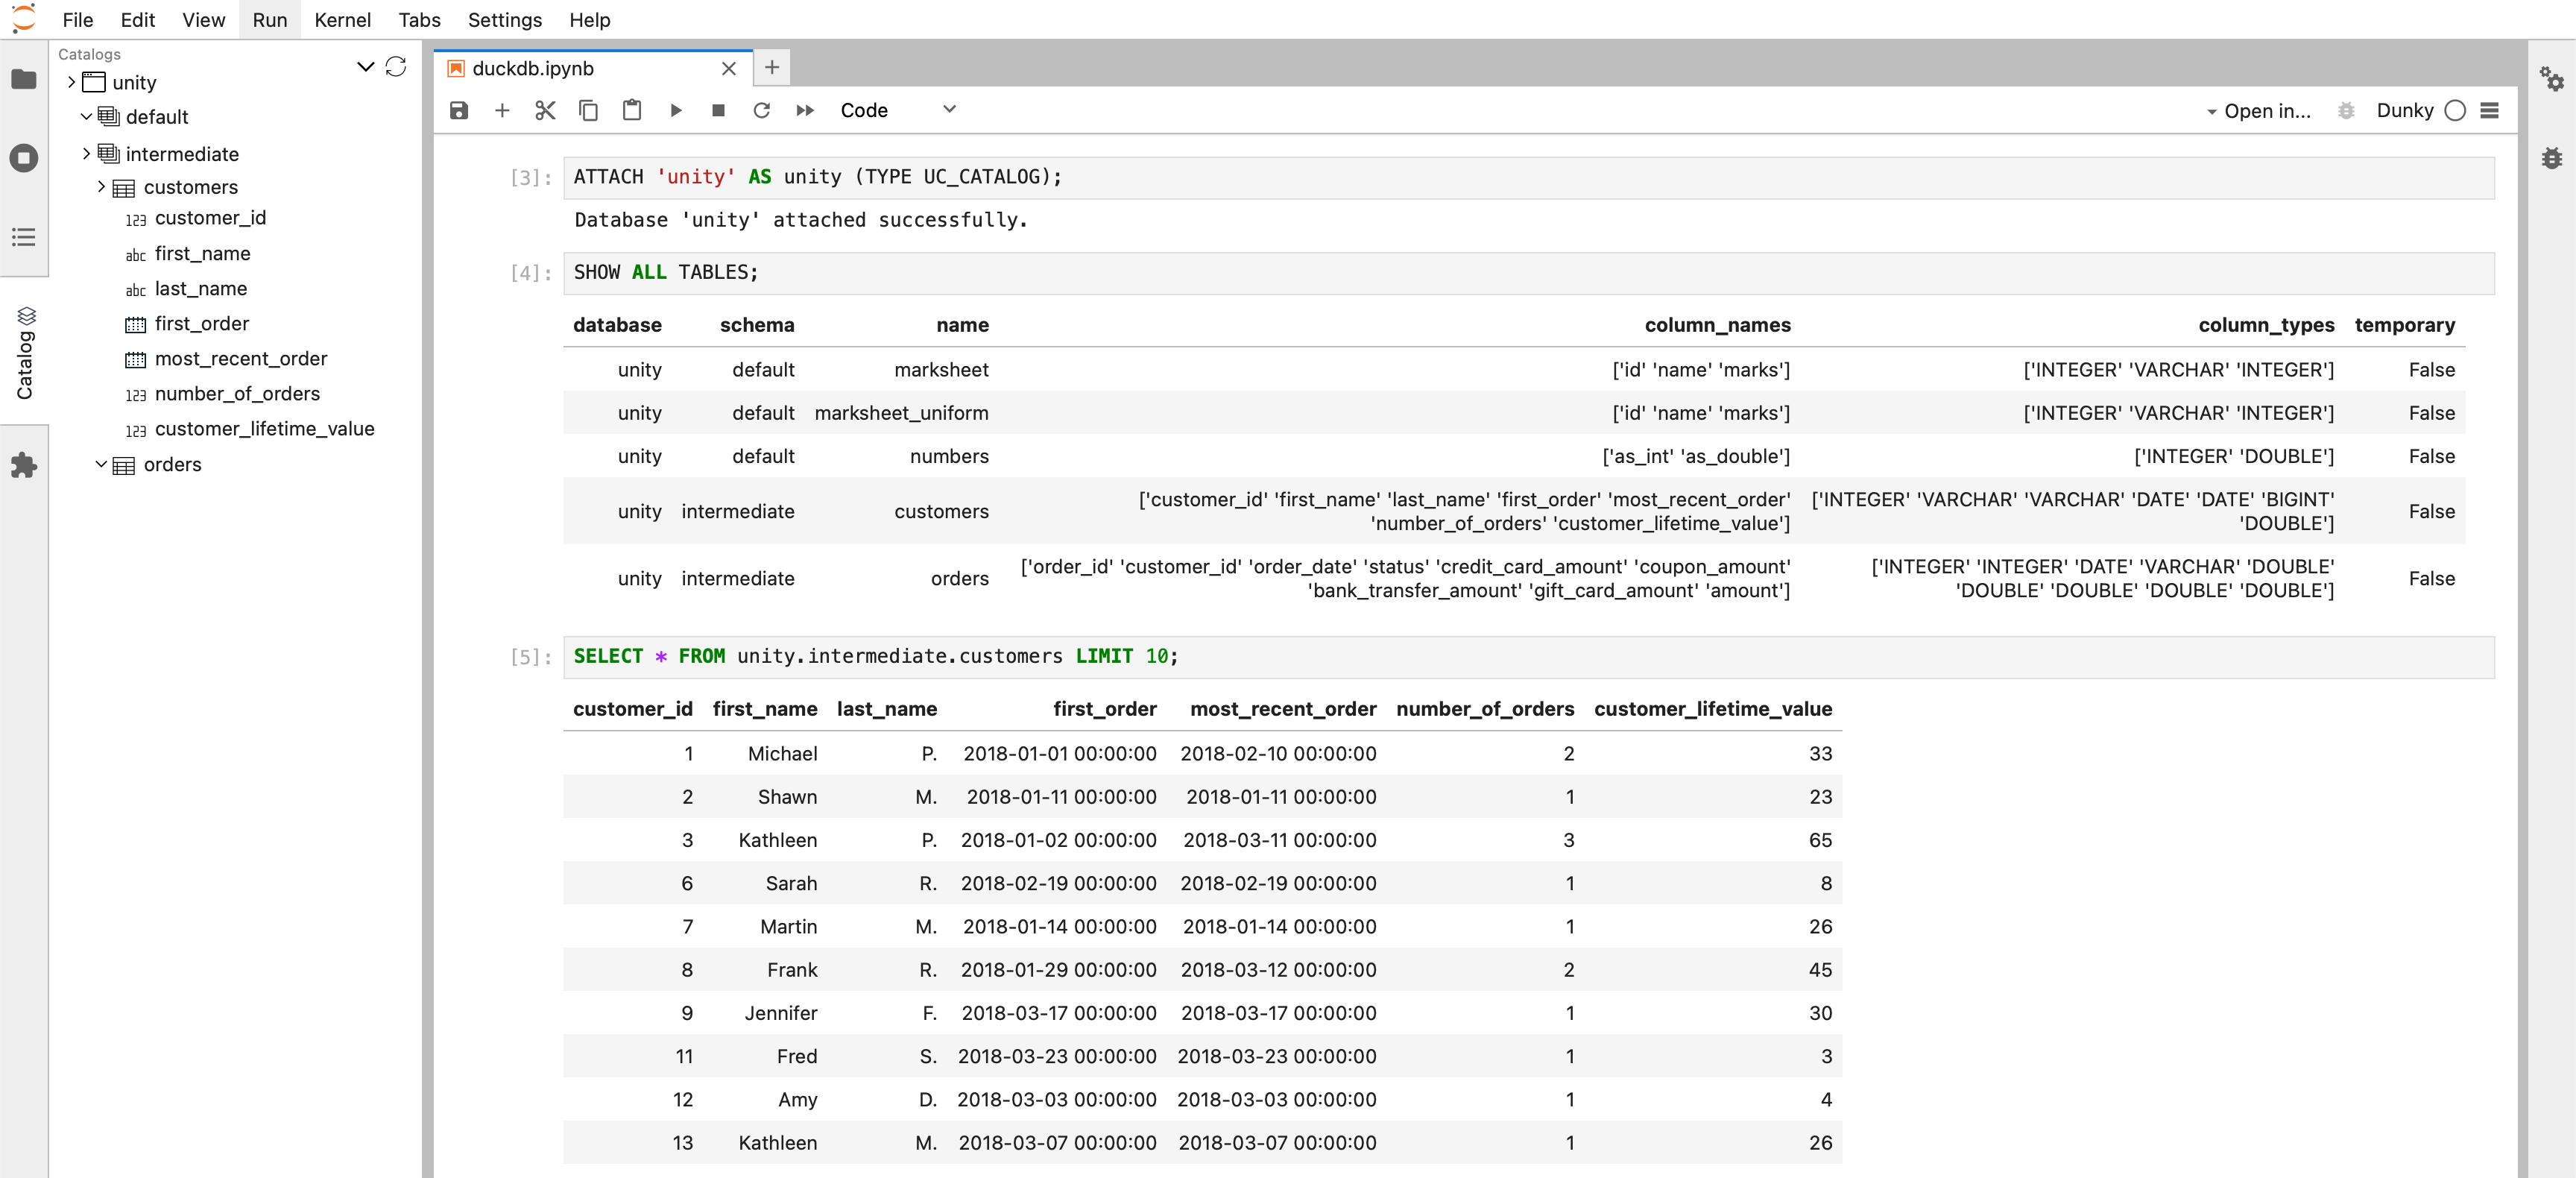Interrupt the kernel stop icon
2576x1178 pixels.
[718, 110]
